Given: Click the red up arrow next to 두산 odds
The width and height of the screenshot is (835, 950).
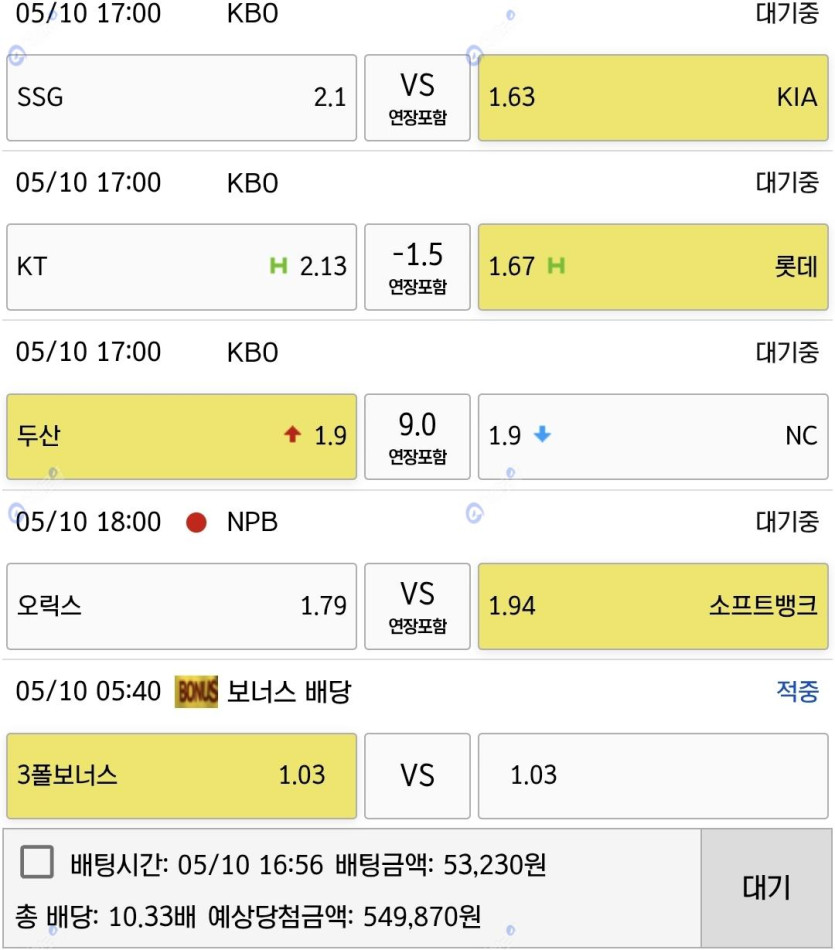Looking at the screenshot, I should (x=293, y=434).
